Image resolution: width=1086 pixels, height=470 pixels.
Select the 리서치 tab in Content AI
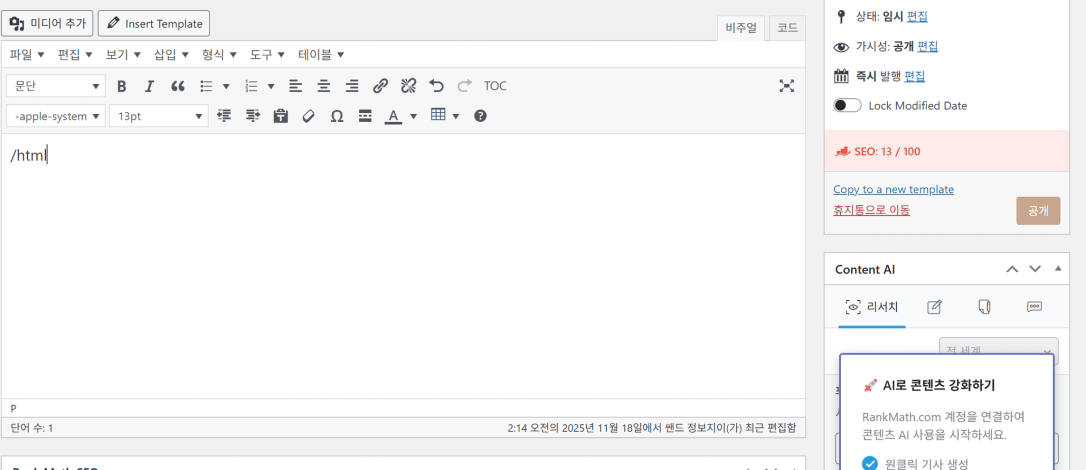pyautogui.click(x=871, y=307)
